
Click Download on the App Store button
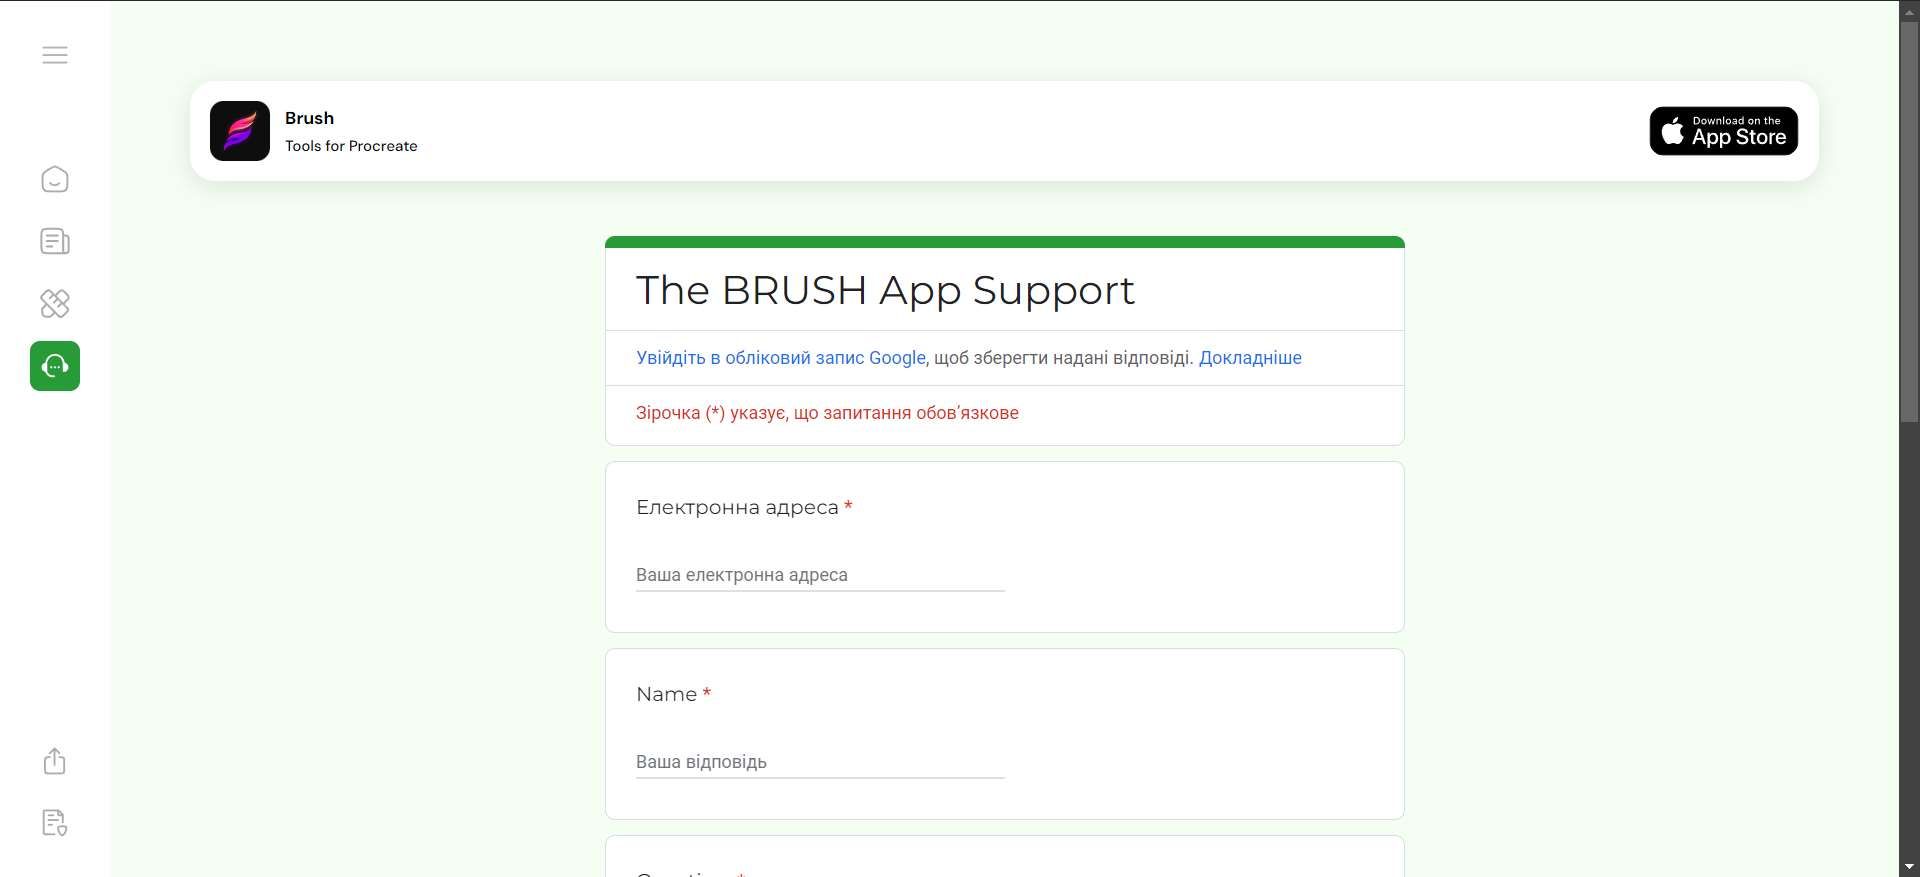(1723, 131)
